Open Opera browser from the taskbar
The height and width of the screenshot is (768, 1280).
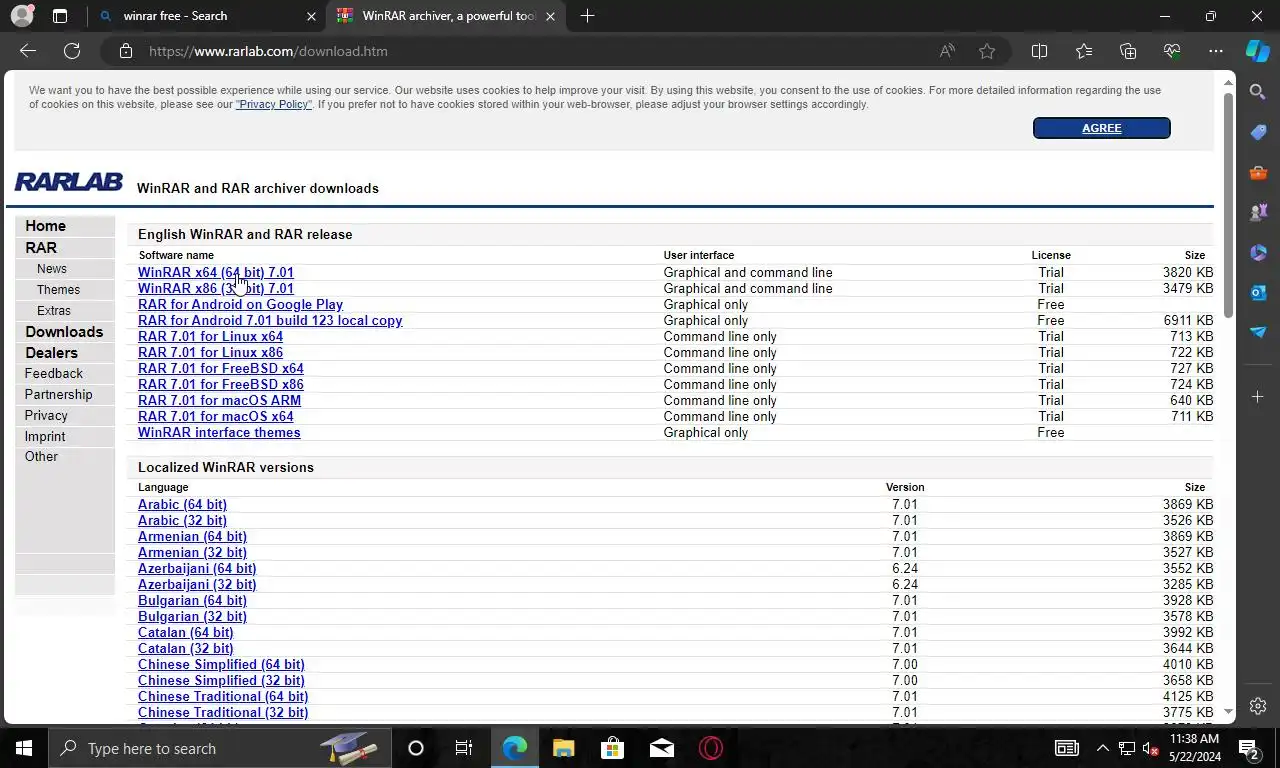pyautogui.click(x=711, y=748)
